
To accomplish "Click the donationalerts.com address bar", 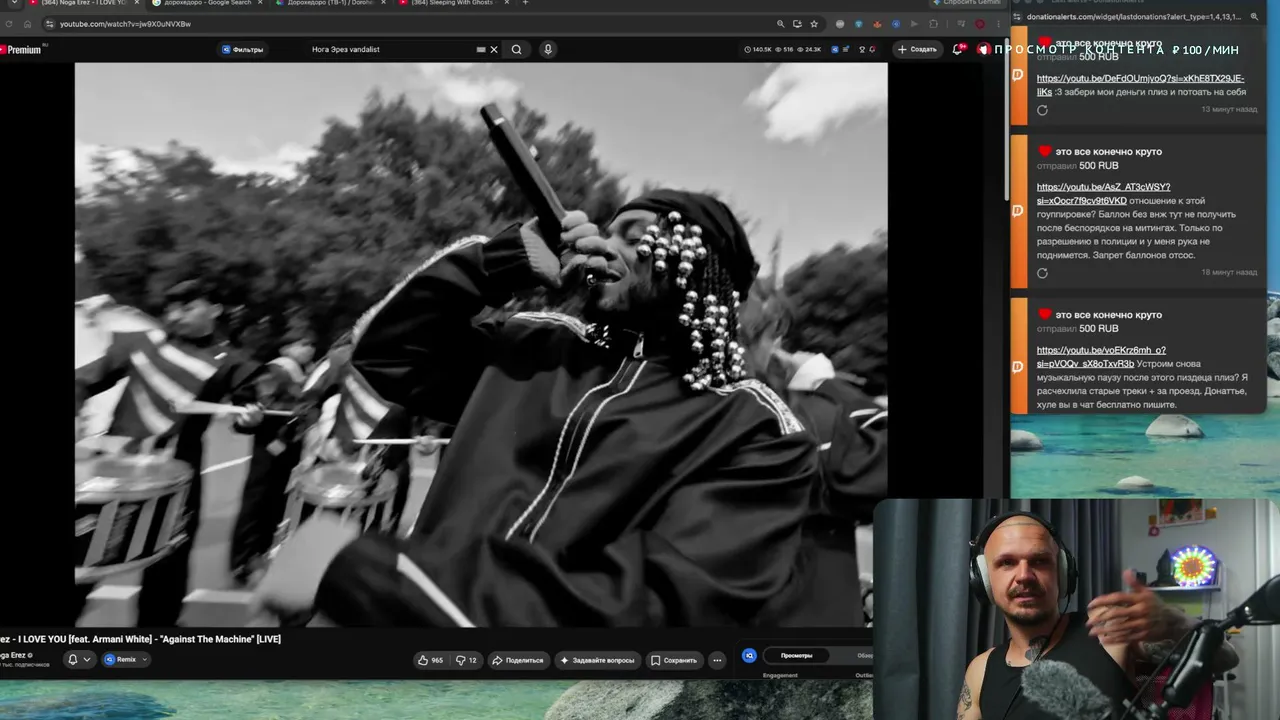I will (1132, 17).
